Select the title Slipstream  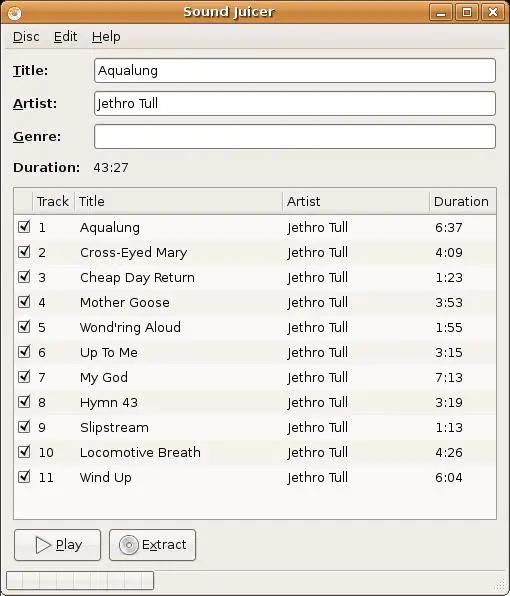(114, 428)
